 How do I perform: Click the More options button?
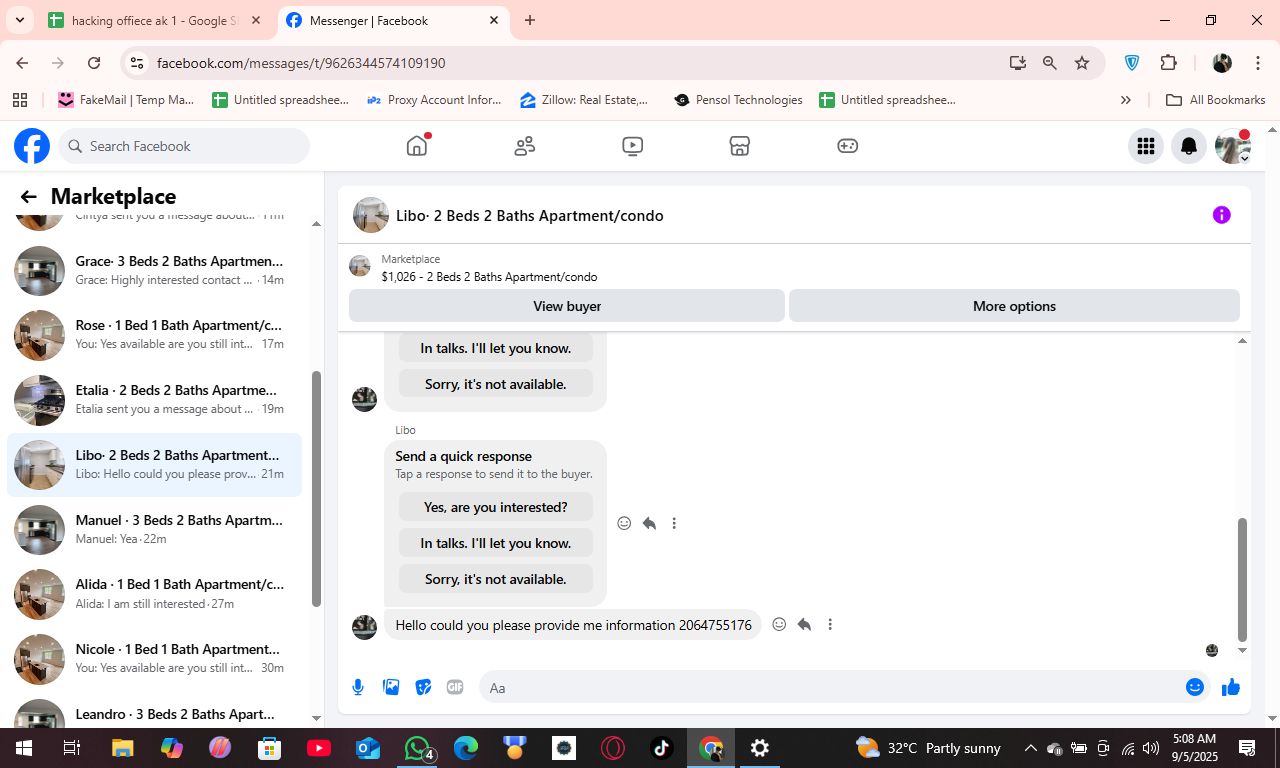(x=1014, y=306)
